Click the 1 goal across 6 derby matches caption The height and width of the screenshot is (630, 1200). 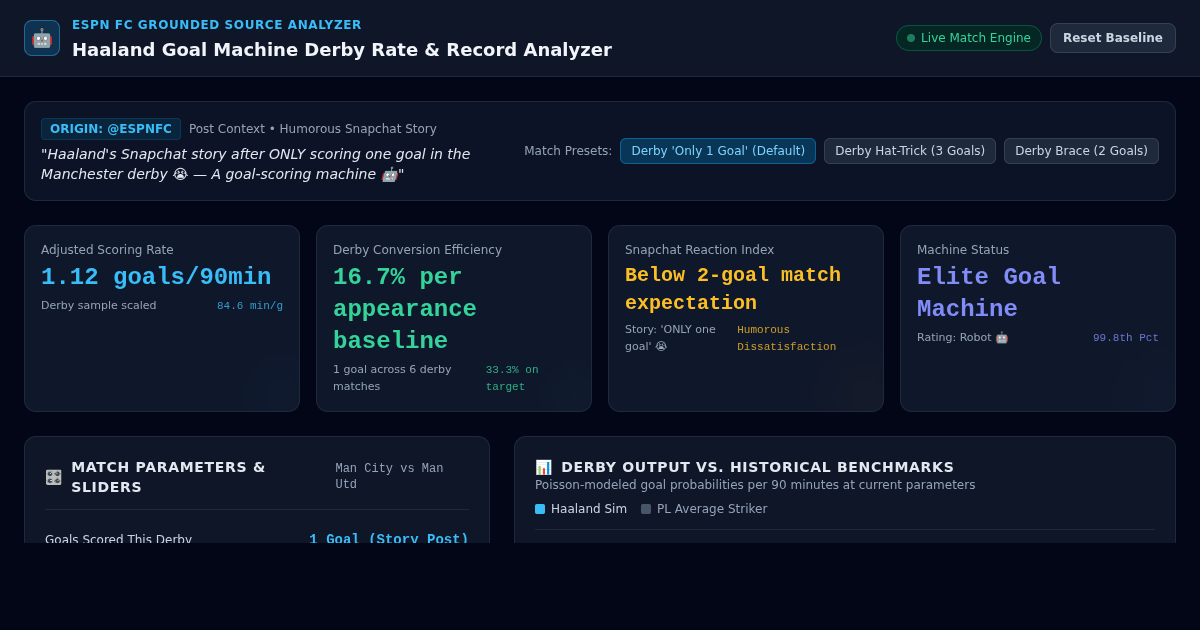392,378
